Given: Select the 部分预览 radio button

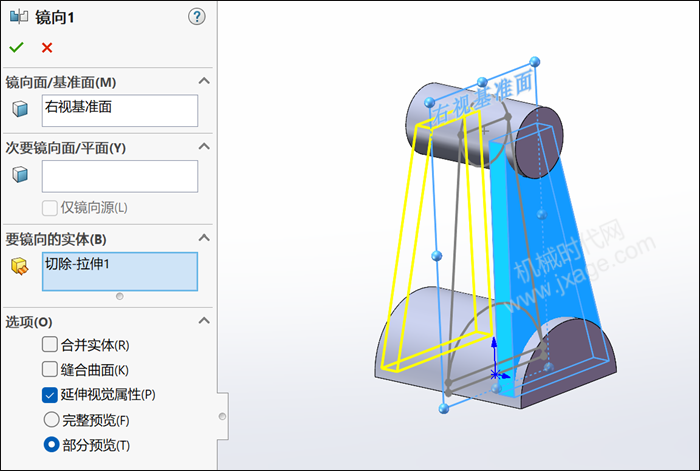Looking at the screenshot, I should (50, 444).
